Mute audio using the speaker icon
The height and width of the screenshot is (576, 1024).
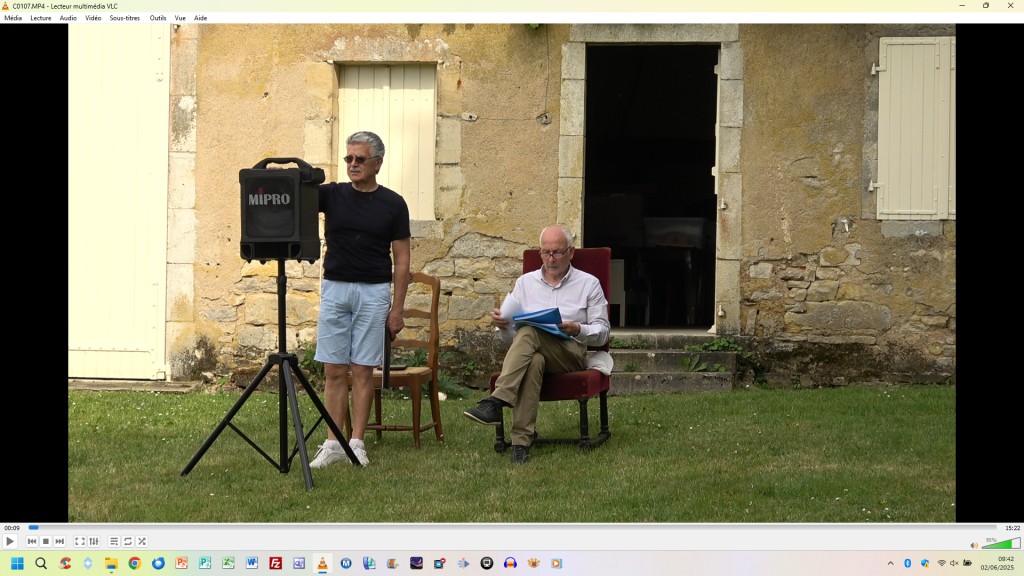[x=974, y=545]
